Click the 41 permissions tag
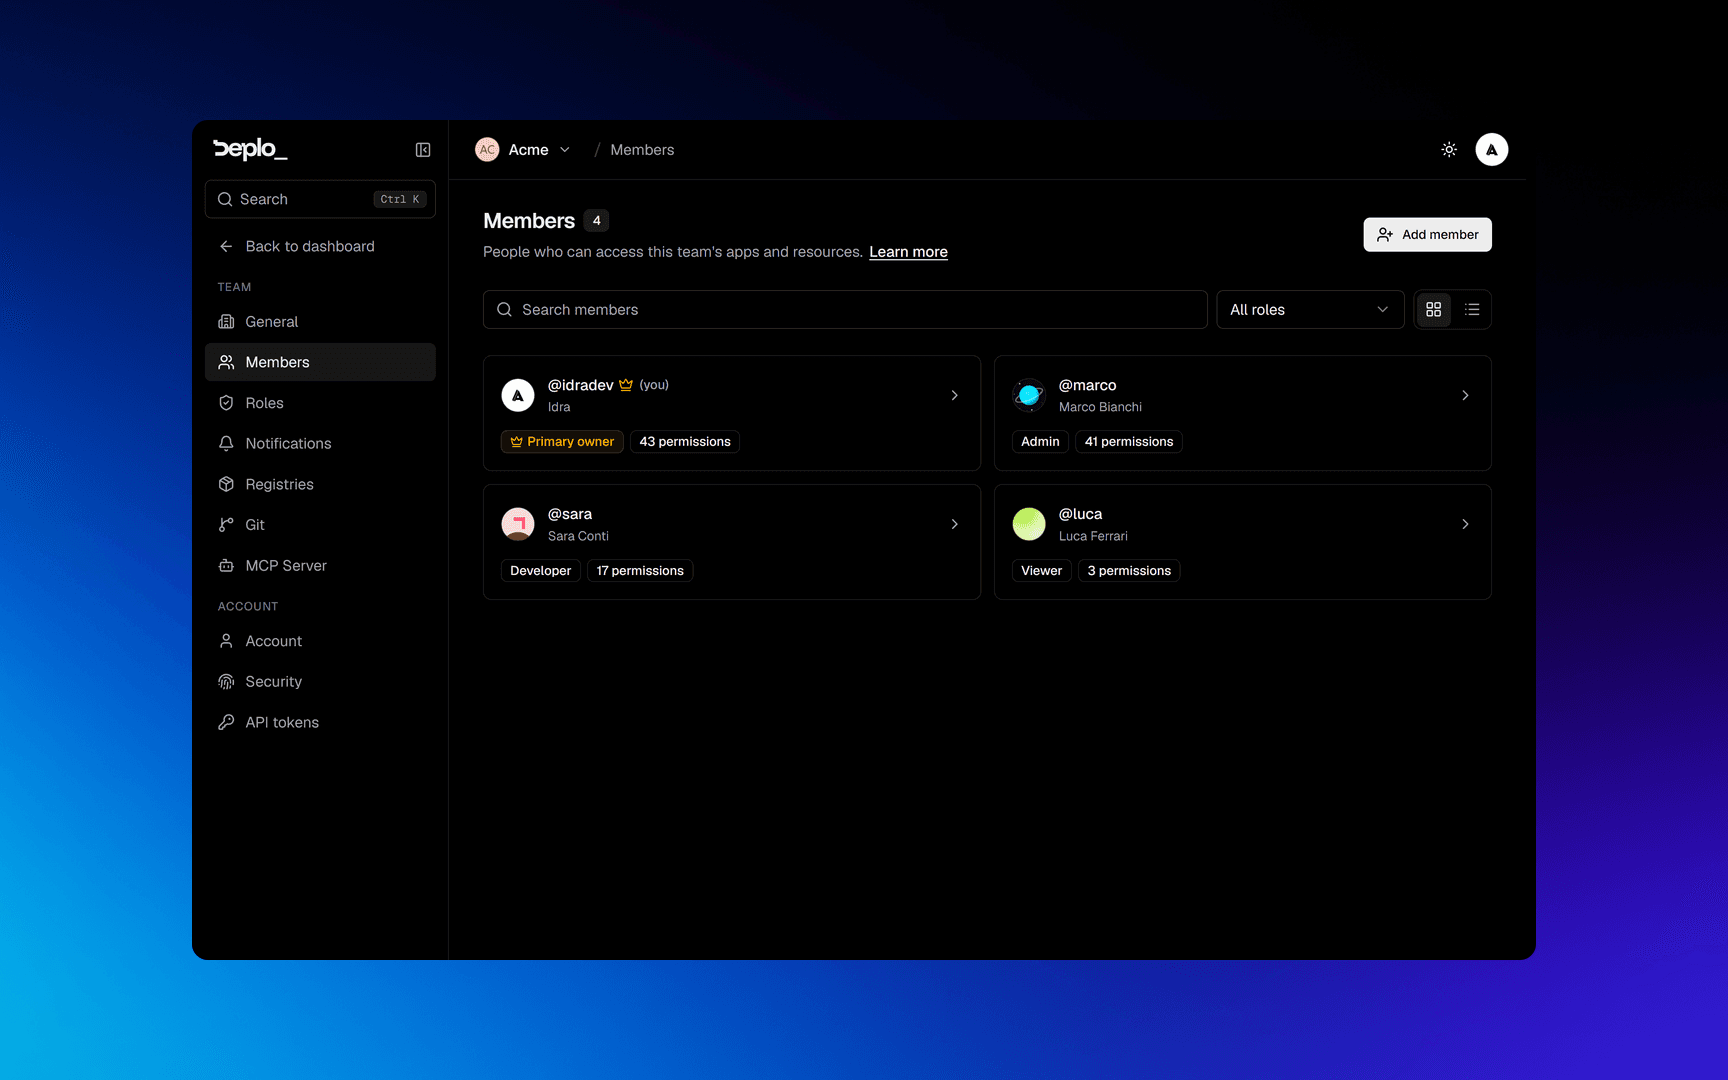1728x1080 pixels. tap(1129, 442)
